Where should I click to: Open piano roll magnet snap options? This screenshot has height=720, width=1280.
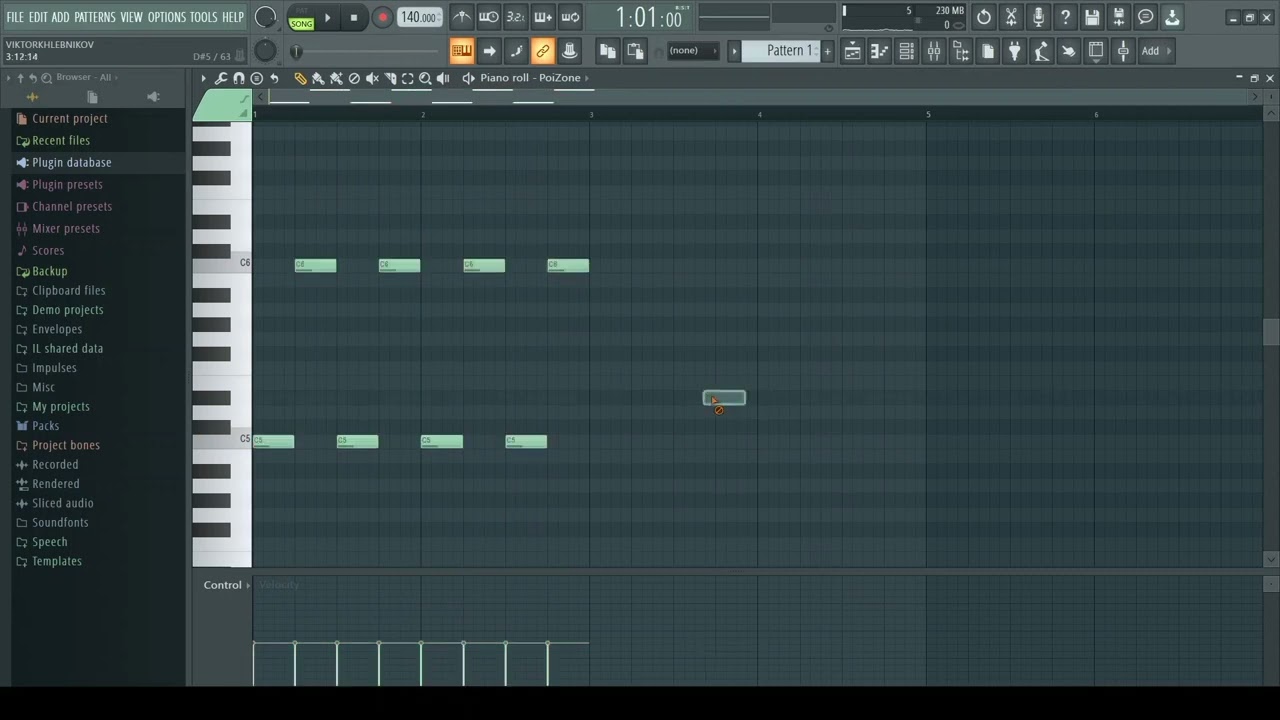[239, 78]
